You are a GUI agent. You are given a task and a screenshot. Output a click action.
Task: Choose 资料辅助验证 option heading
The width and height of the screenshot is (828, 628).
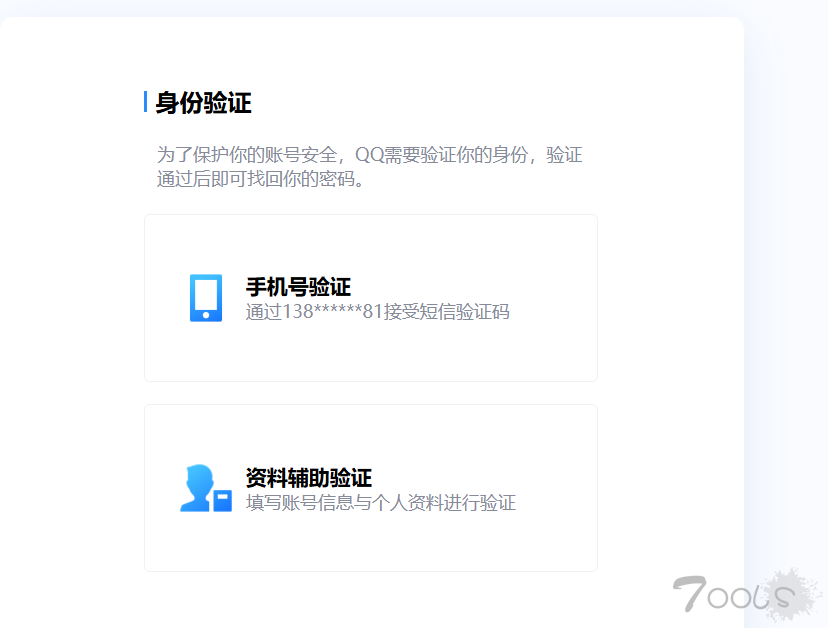(x=308, y=477)
